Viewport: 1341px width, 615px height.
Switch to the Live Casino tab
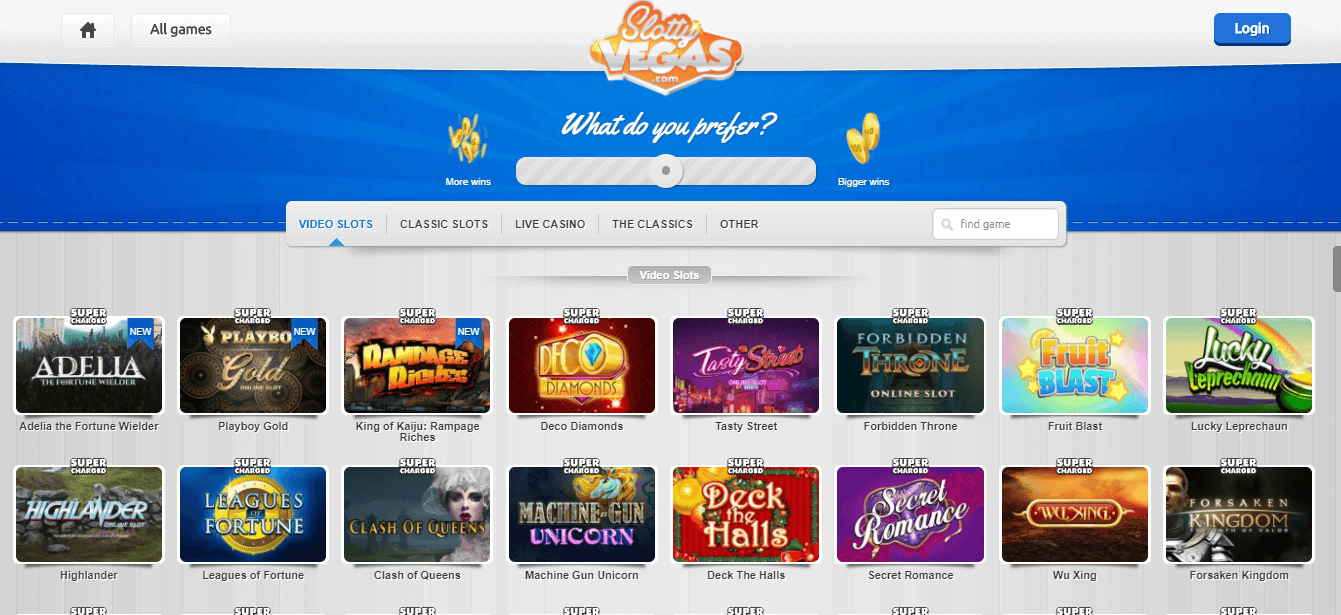tap(550, 224)
